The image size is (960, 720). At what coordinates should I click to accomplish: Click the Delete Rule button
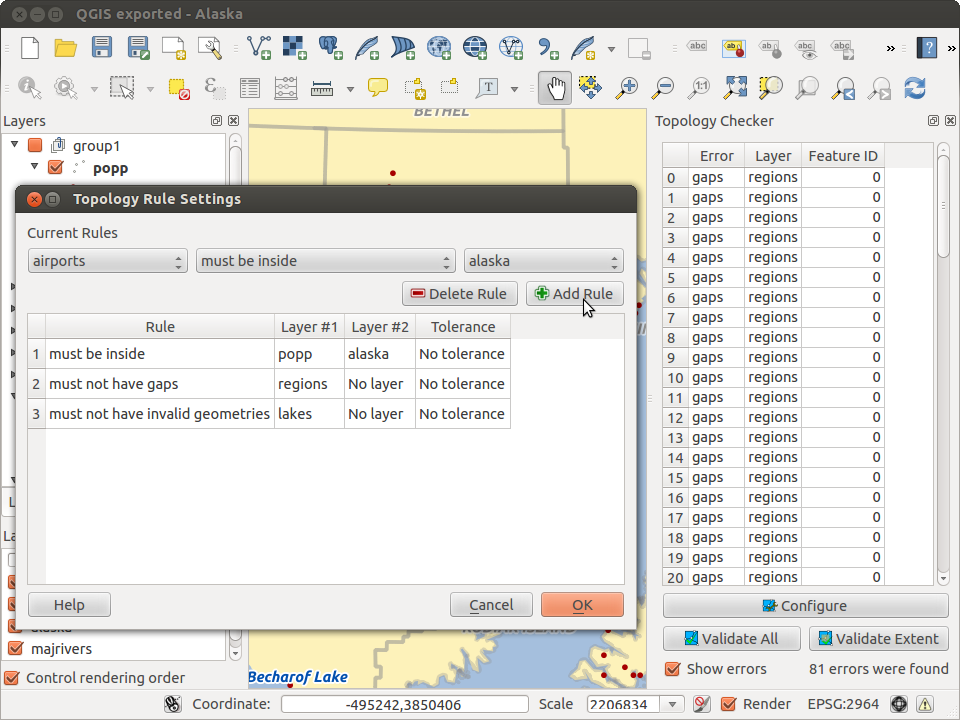tap(461, 294)
